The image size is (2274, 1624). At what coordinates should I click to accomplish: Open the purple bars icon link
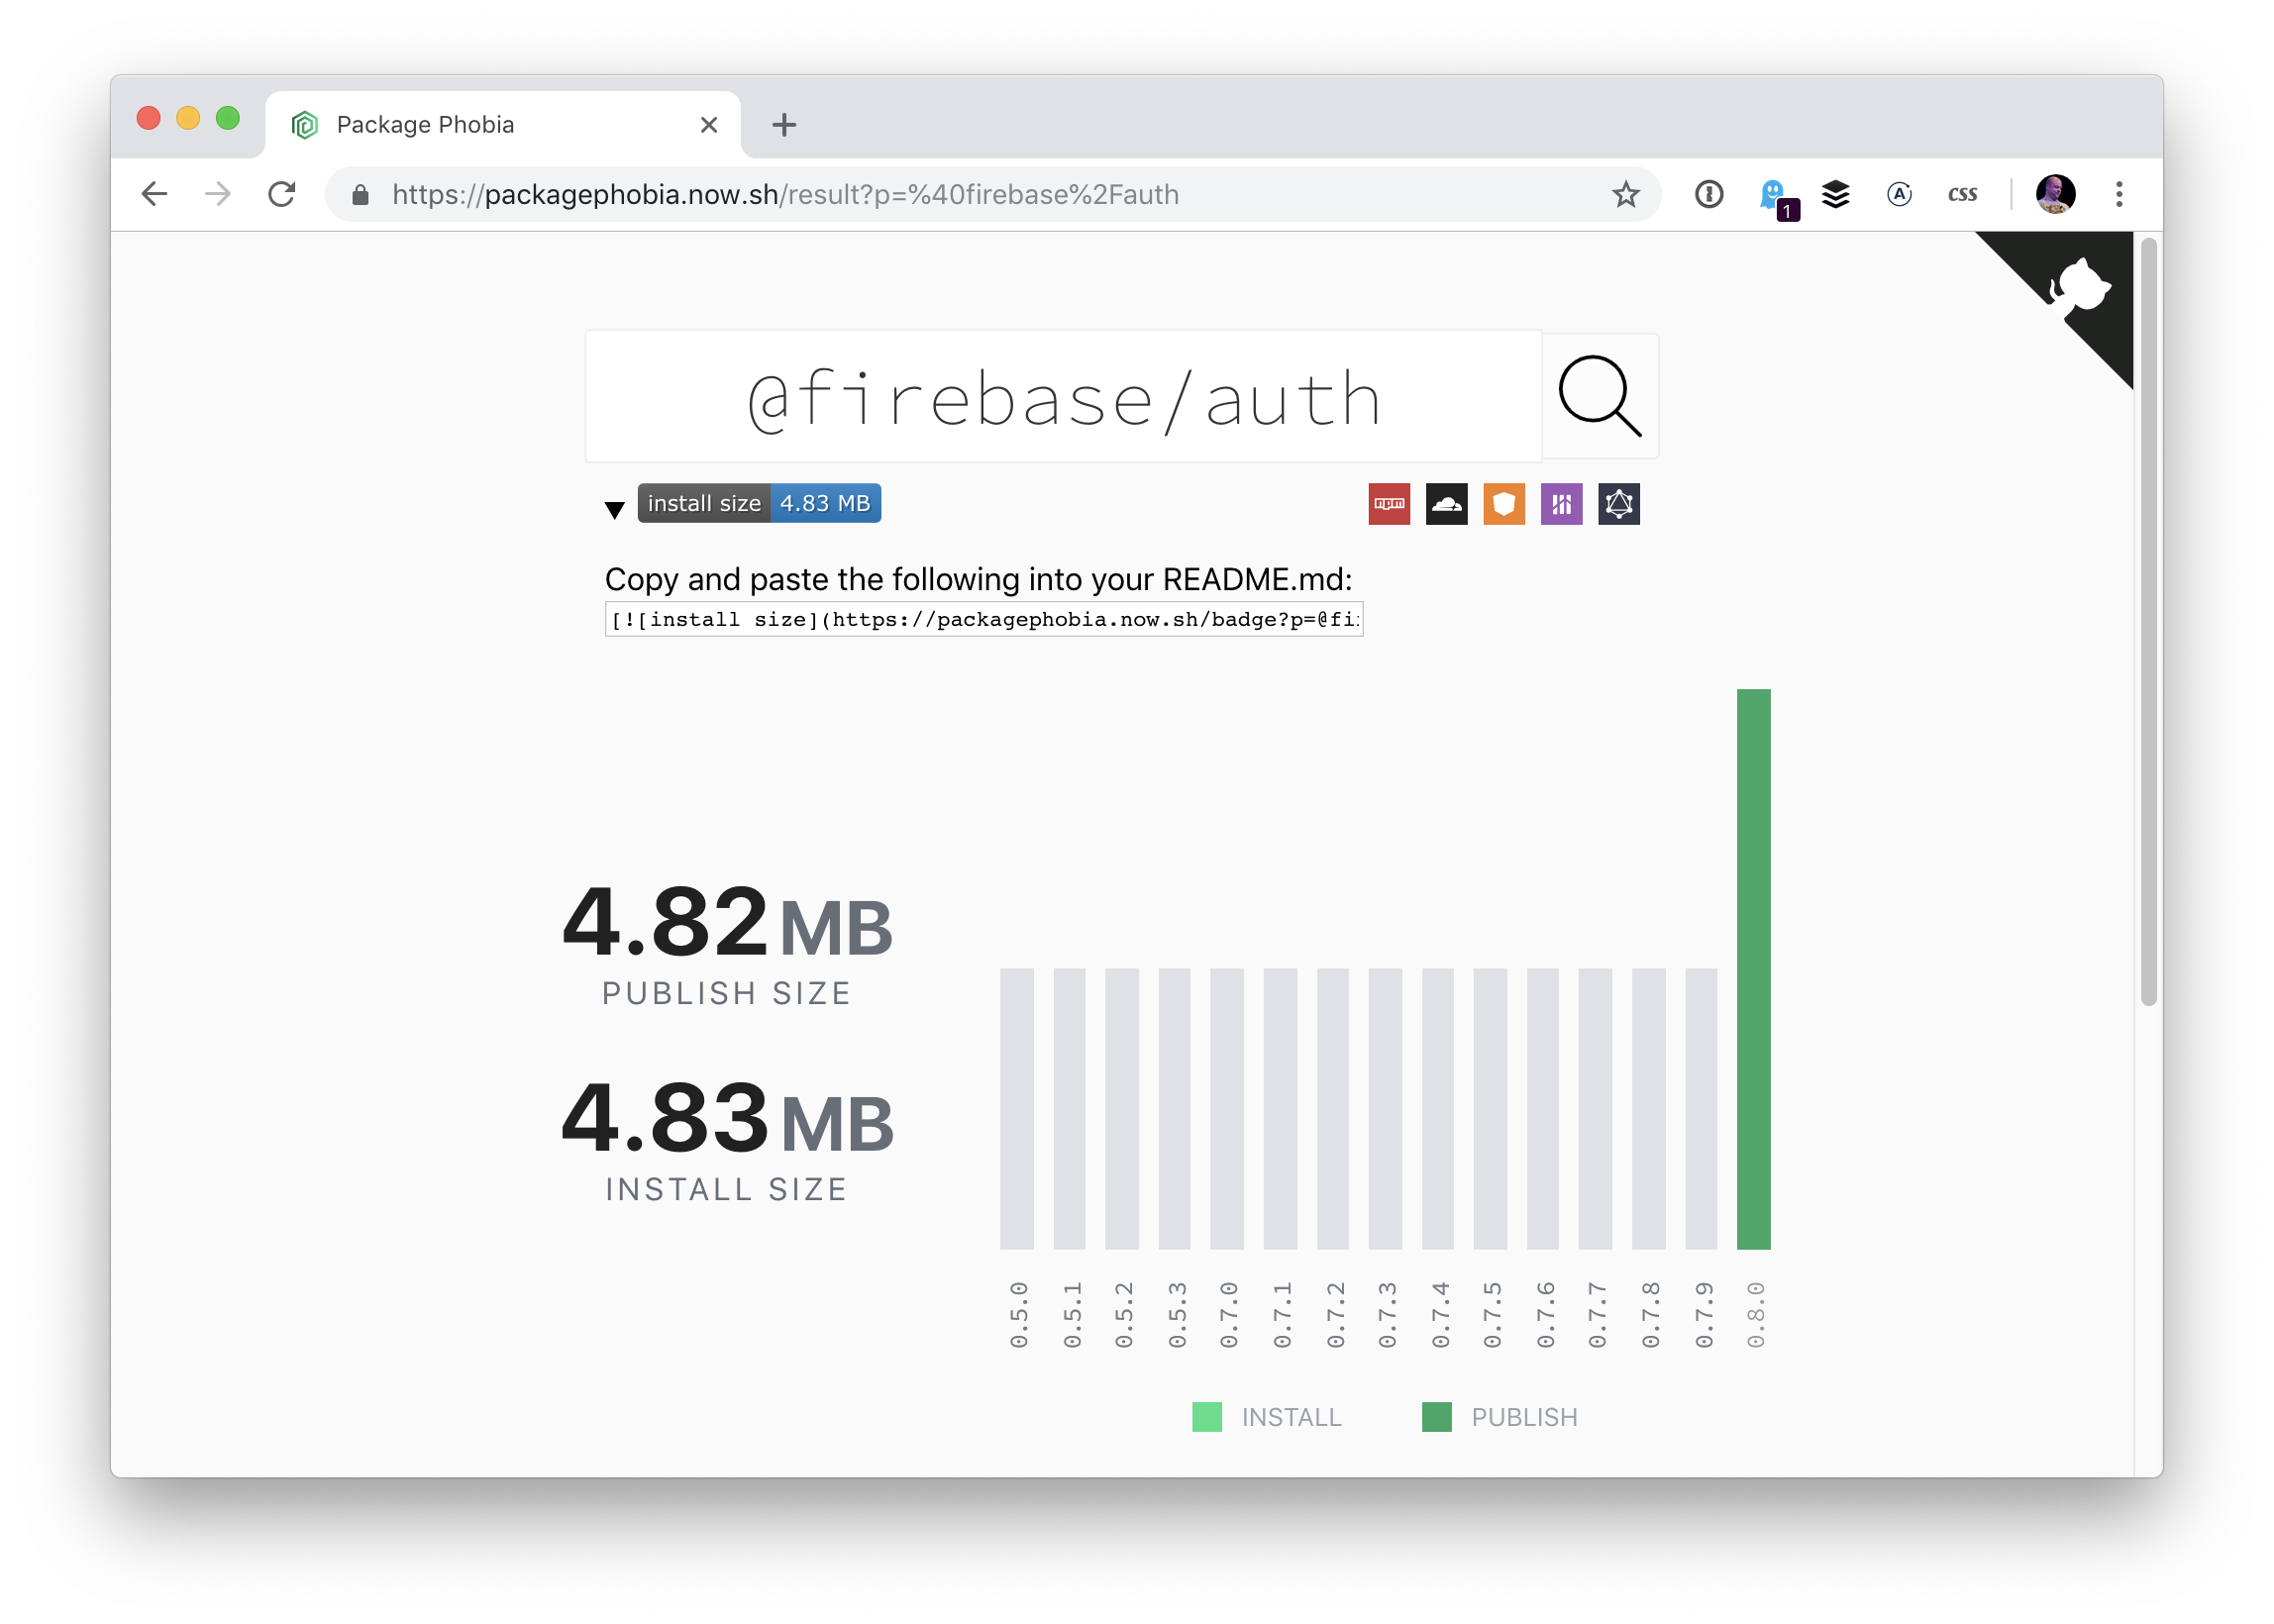coord(1561,504)
